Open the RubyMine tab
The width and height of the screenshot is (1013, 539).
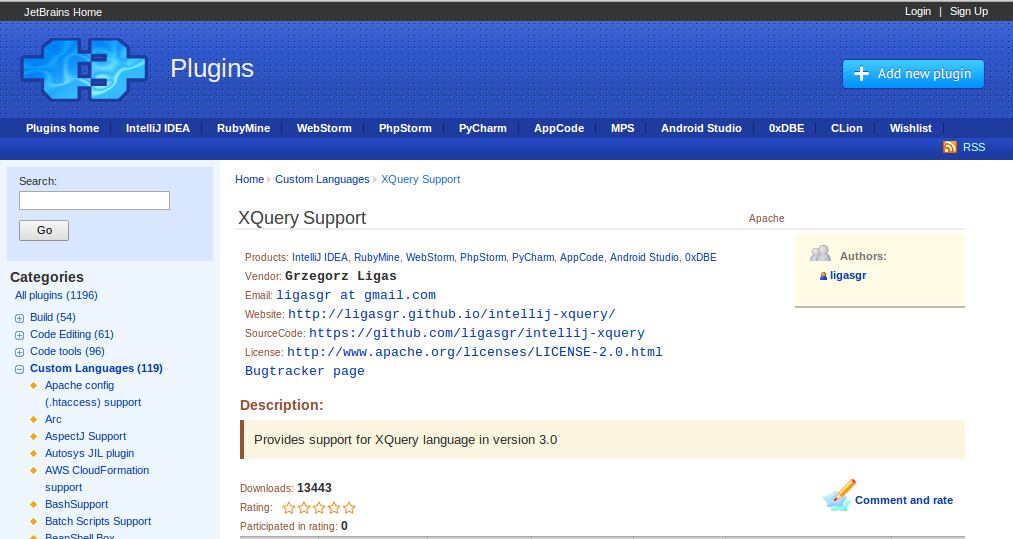tap(244, 128)
